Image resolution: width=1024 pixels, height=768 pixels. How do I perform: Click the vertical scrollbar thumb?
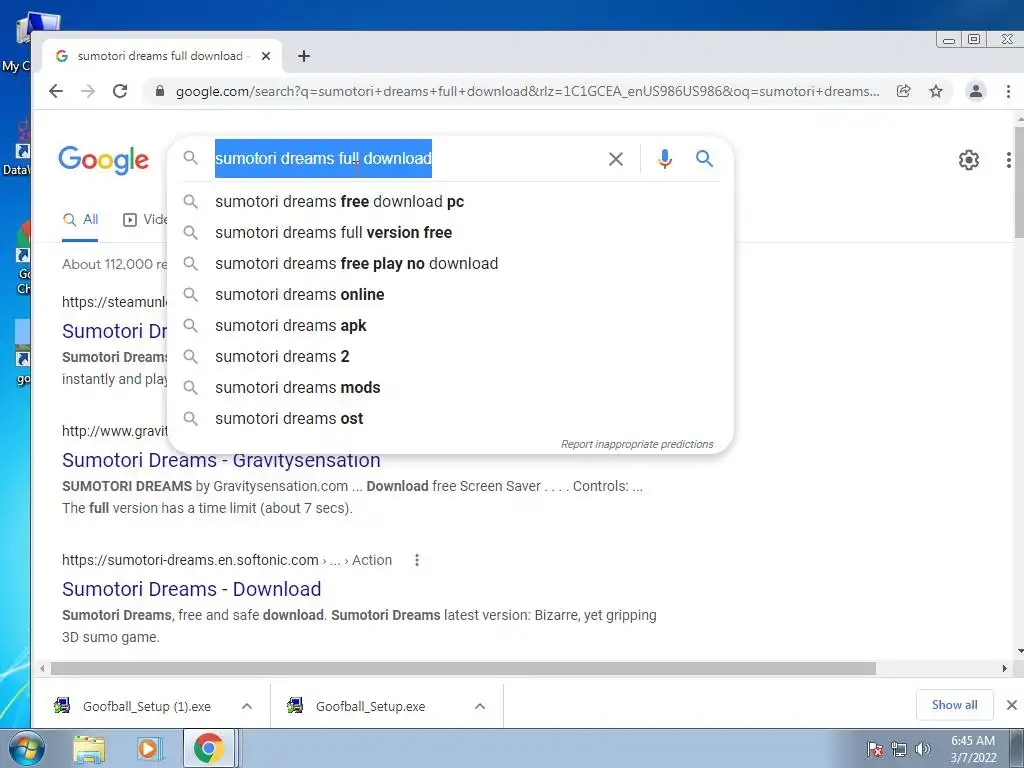click(1019, 184)
